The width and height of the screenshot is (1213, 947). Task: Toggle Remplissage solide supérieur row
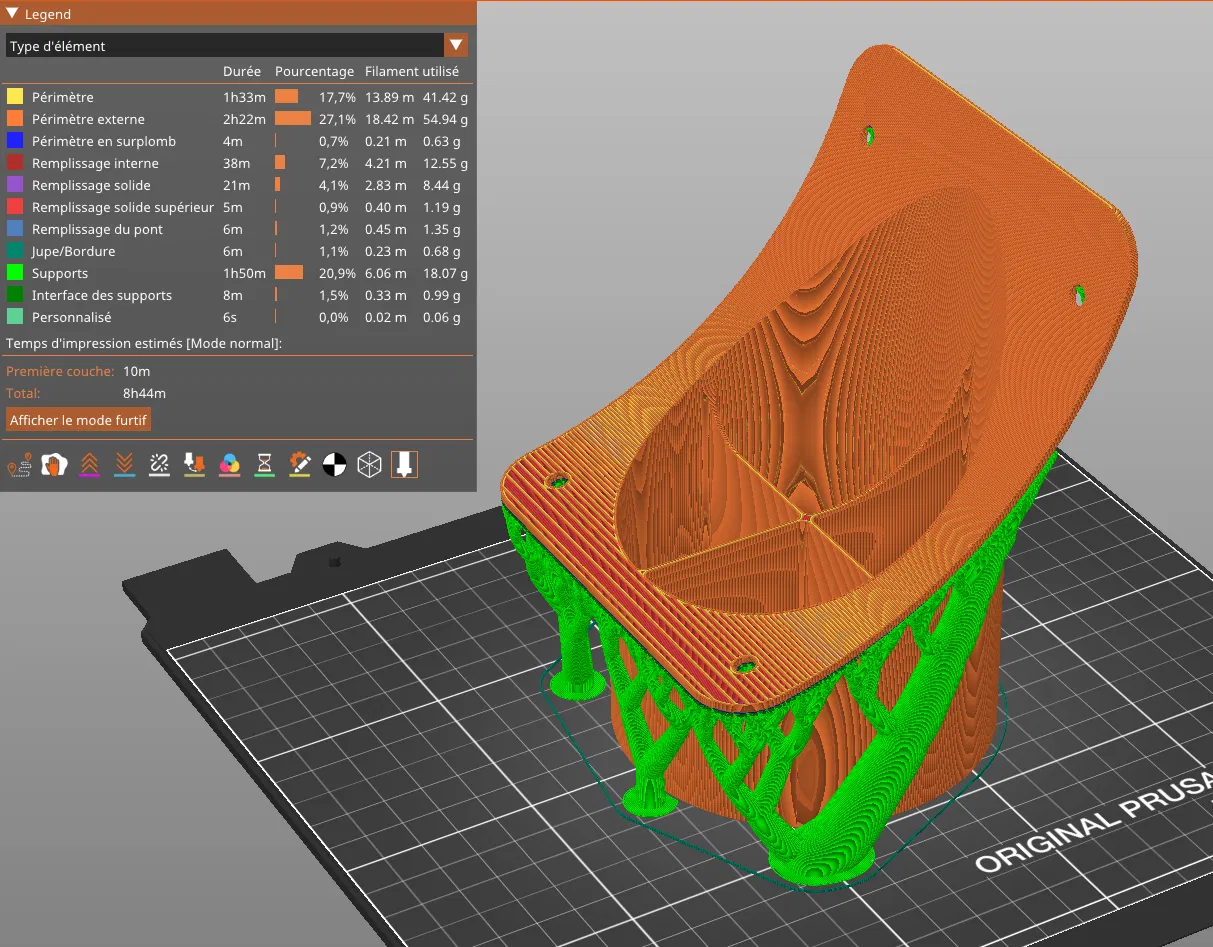click(x=237, y=207)
